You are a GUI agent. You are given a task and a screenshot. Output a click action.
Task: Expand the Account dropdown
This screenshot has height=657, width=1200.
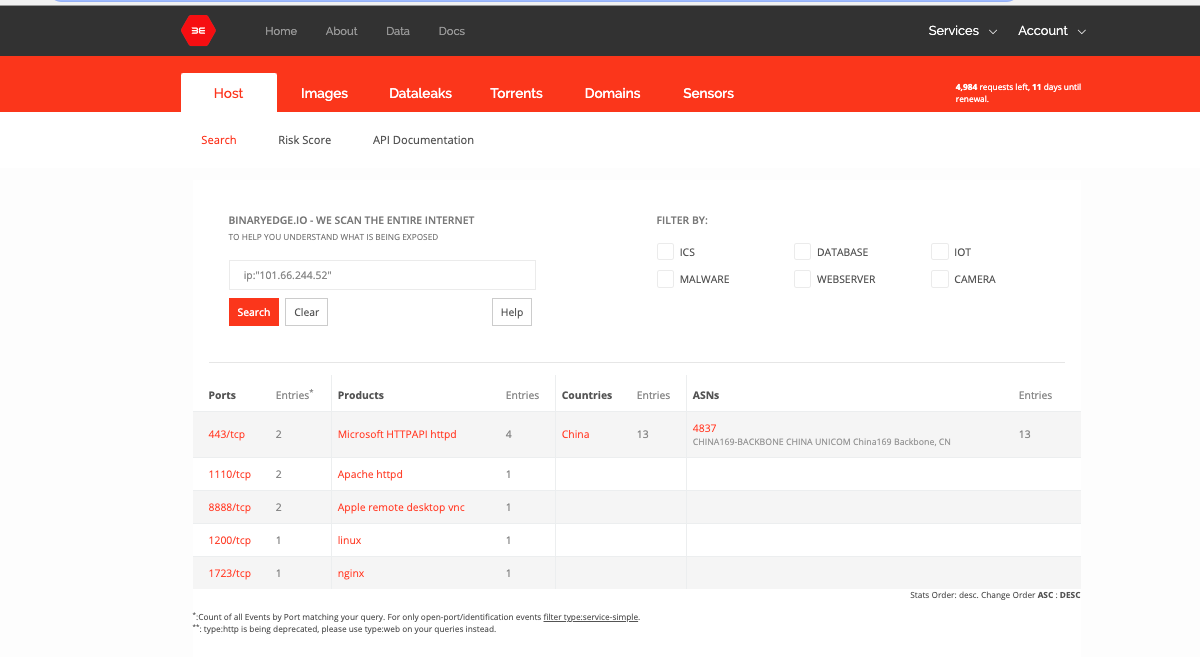tap(1051, 31)
